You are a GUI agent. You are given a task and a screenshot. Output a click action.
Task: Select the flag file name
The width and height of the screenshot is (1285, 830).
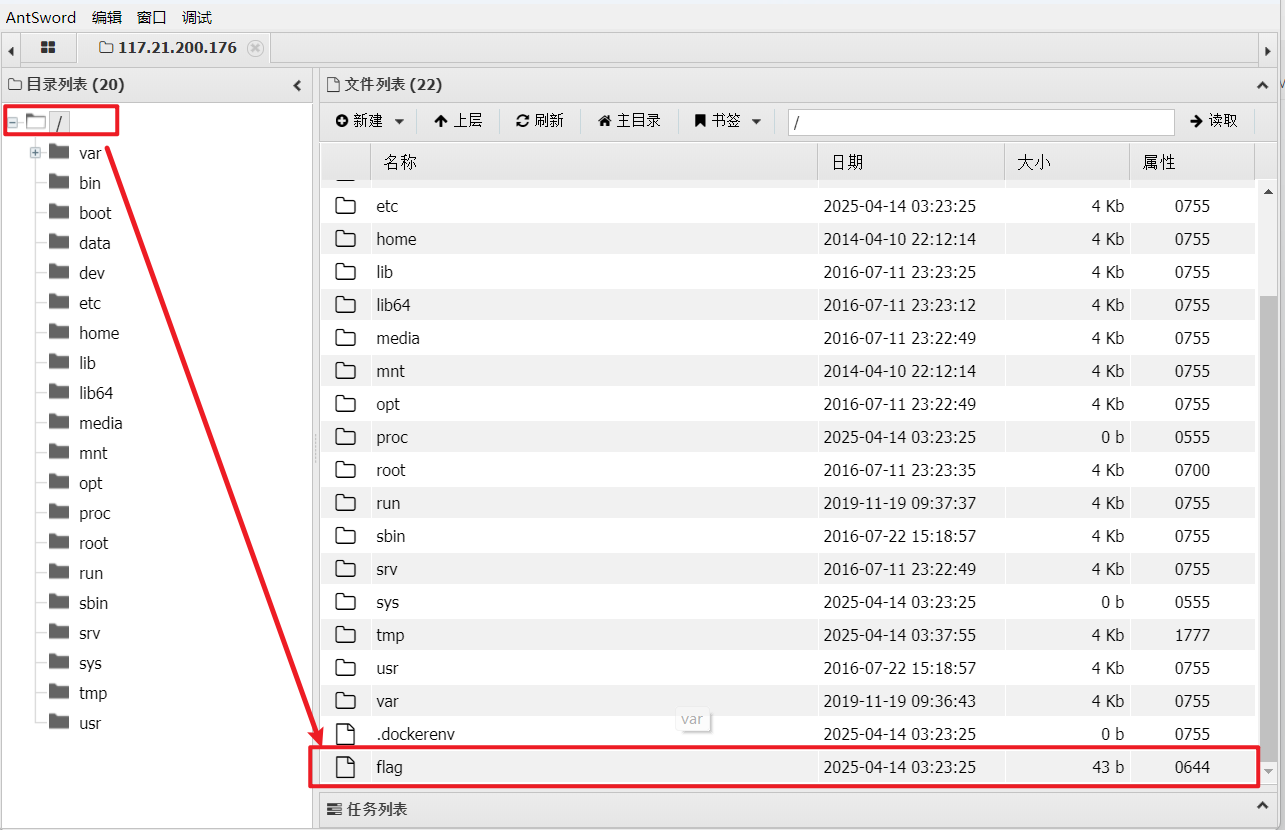pyautogui.click(x=389, y=767)
